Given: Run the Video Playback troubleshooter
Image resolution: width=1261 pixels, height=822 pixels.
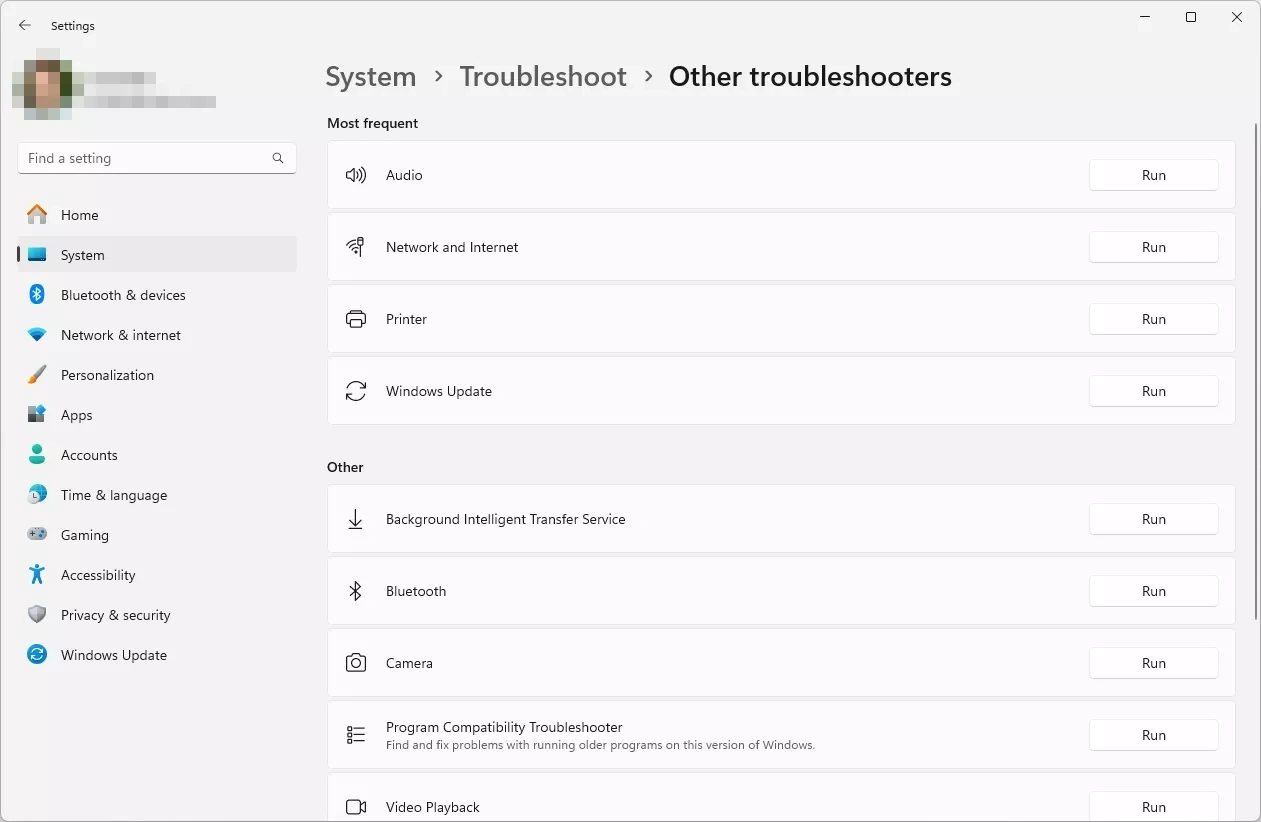Looking at the screenshot, I should click(1153, 807).
